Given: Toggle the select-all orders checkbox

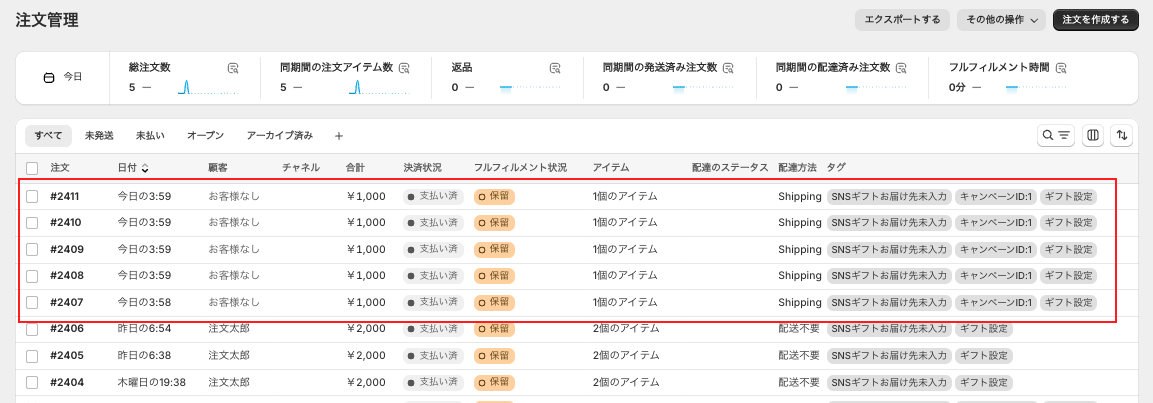Looking at the screenshot, I should (x=32, y=168).
